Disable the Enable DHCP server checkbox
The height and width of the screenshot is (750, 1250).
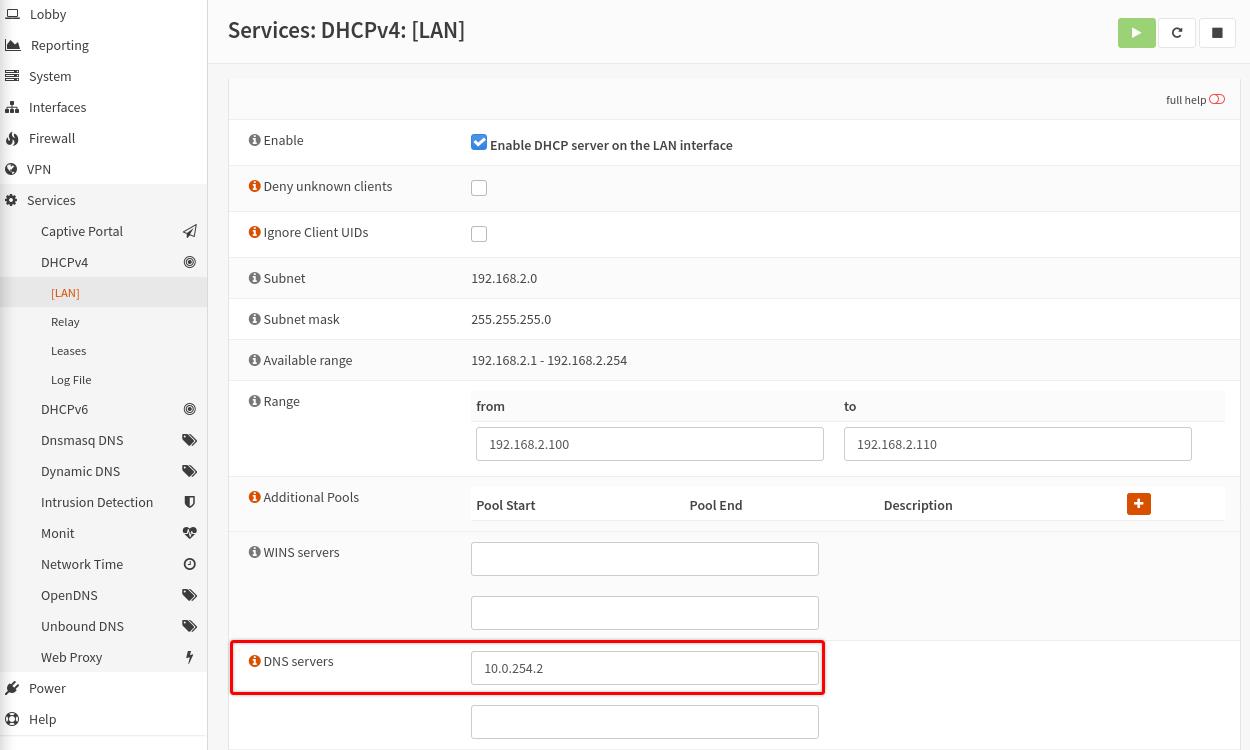coord(479,142)
